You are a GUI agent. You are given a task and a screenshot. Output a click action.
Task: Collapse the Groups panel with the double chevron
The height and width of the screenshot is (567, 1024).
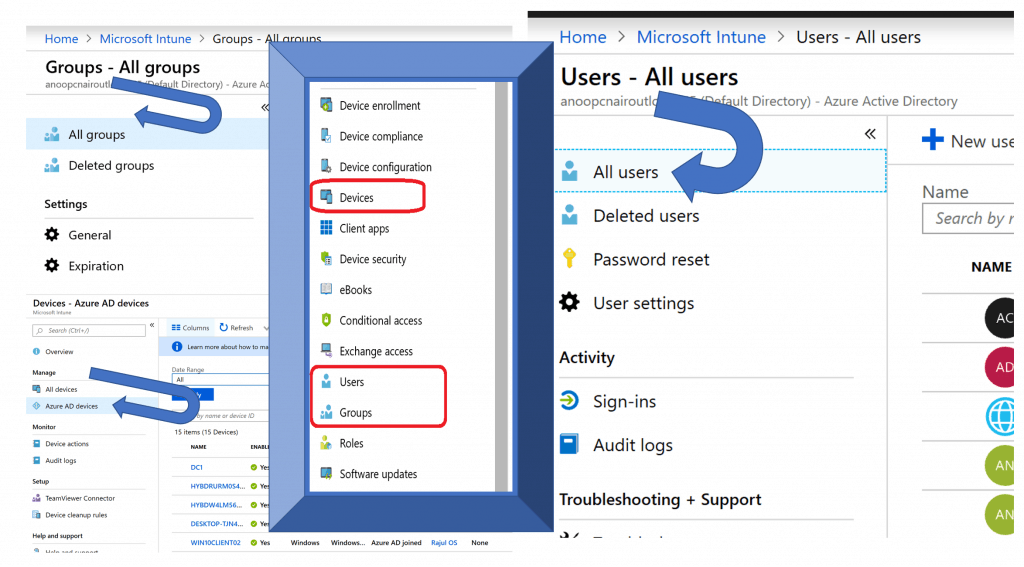pyautogui.click(x=264, y=107)
